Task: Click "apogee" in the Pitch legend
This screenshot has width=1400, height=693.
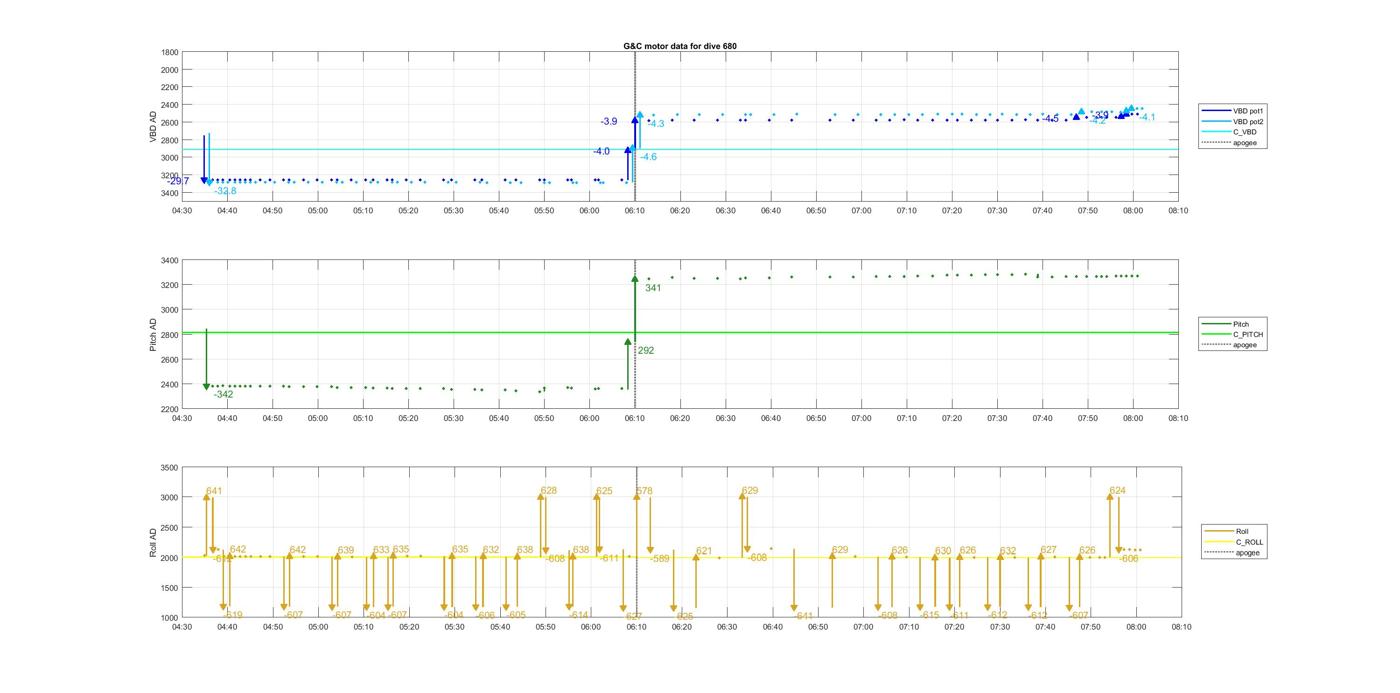Action: coord(1245,345)
